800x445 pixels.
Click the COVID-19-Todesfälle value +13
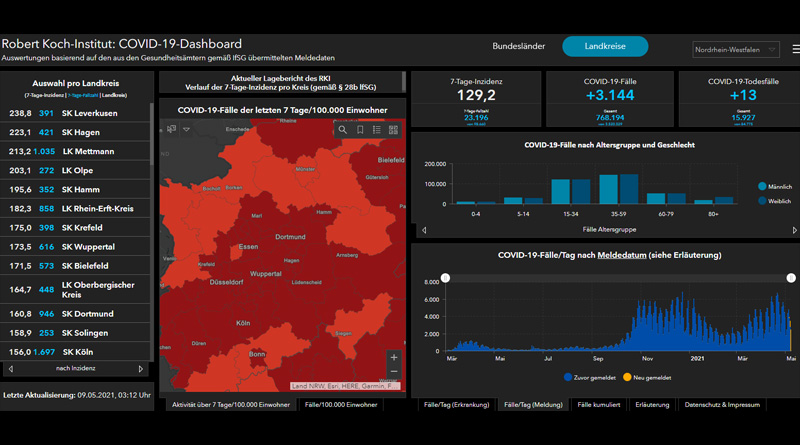[x=743, y=95]
